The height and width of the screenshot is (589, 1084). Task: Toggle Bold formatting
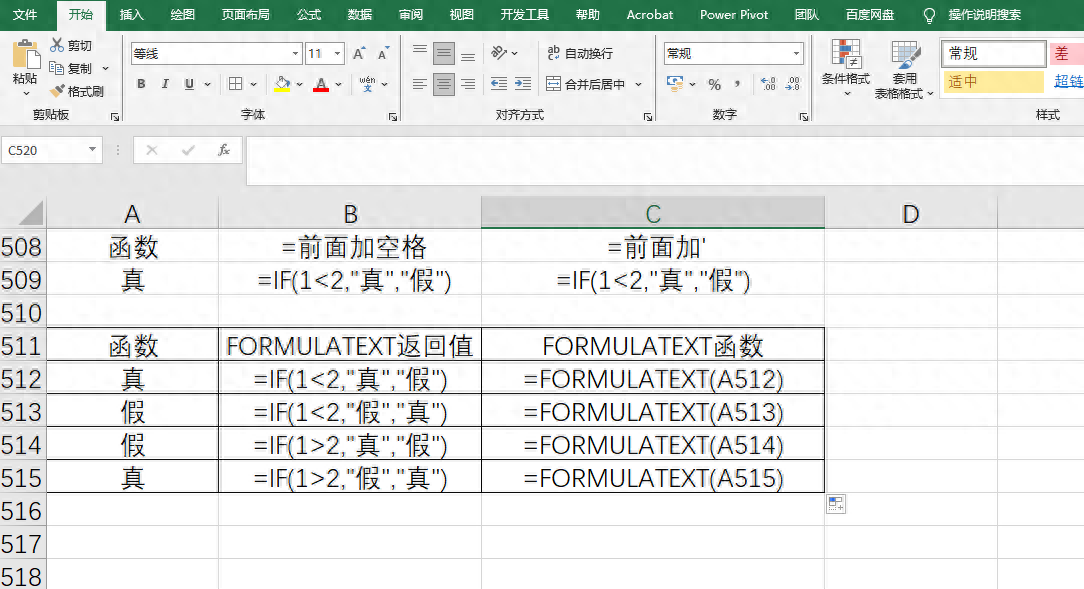(x=141, y=84)
